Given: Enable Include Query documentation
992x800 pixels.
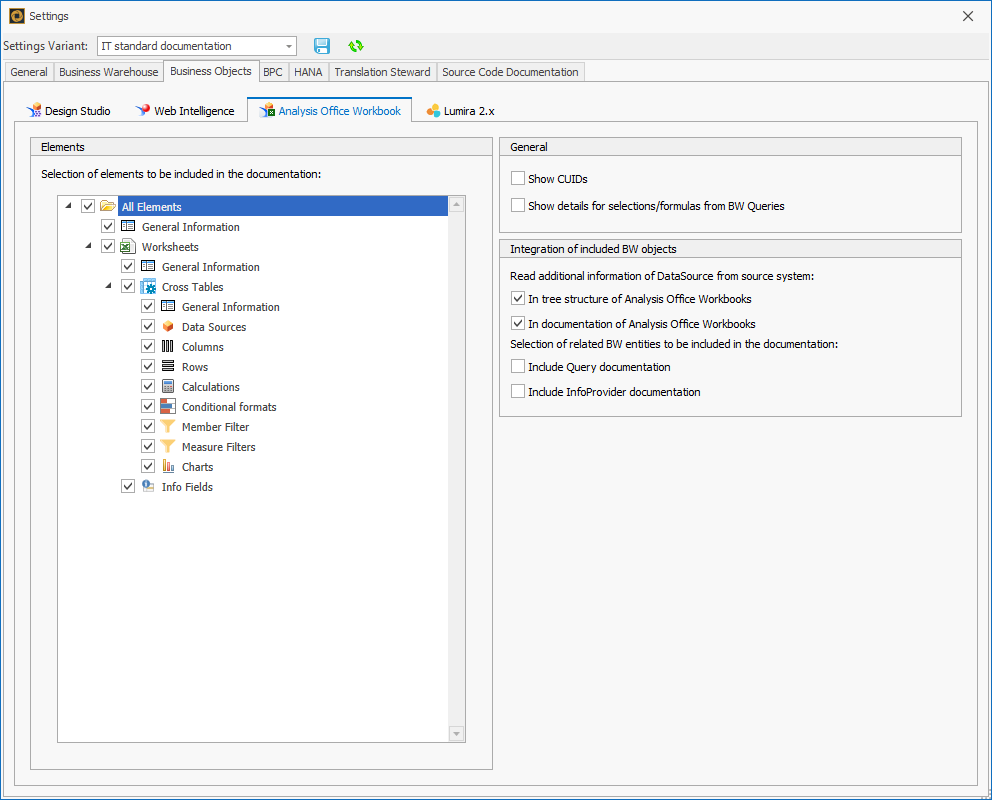Looking at the screenshot, I should pyautogui.click(x=517, y=366).
